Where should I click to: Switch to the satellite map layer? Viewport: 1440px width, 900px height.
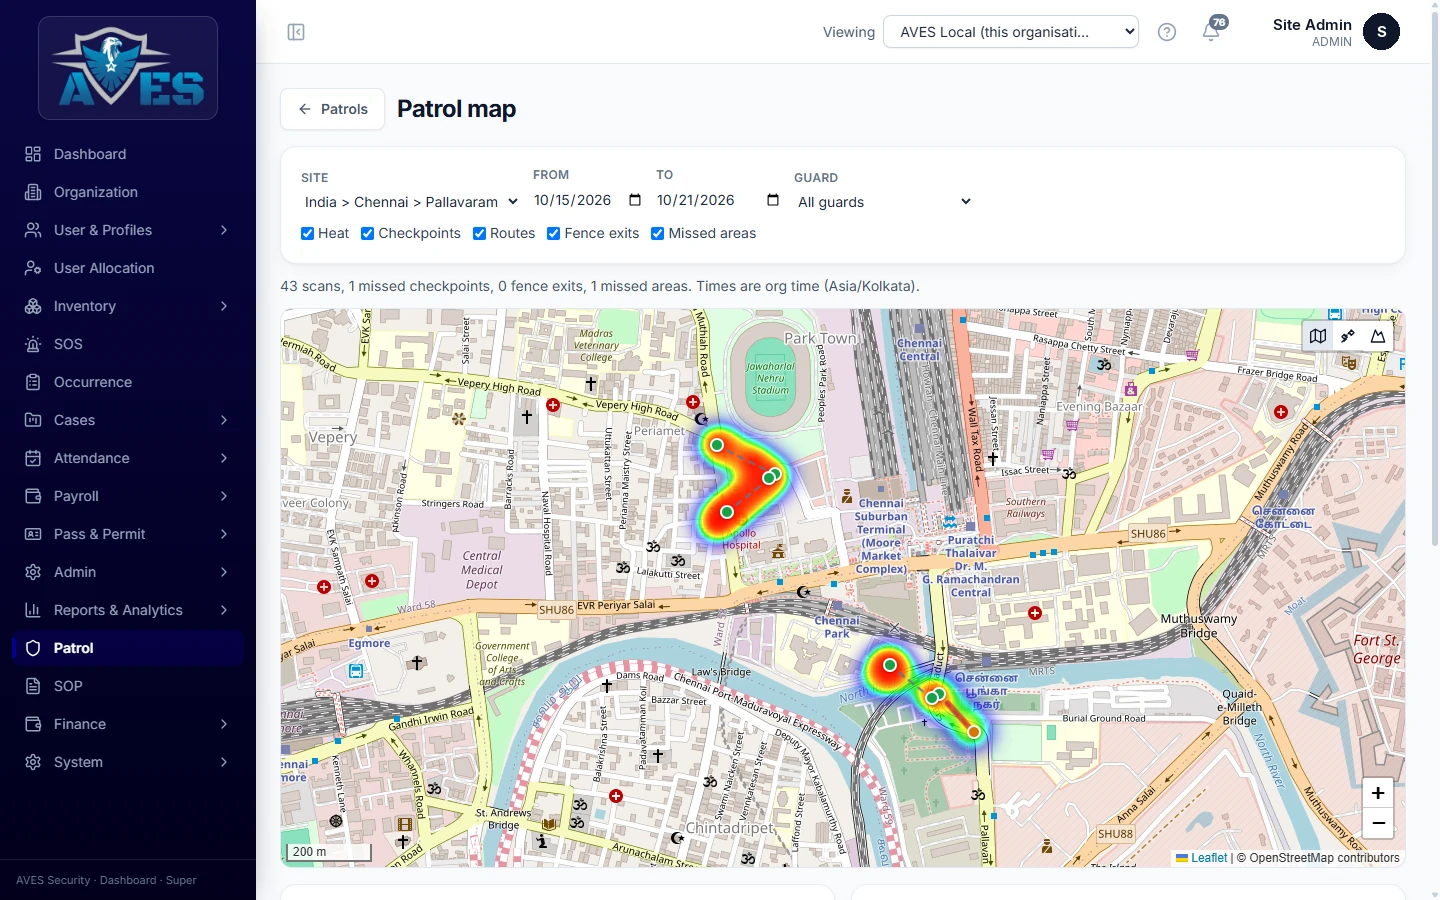(1348, 336)
